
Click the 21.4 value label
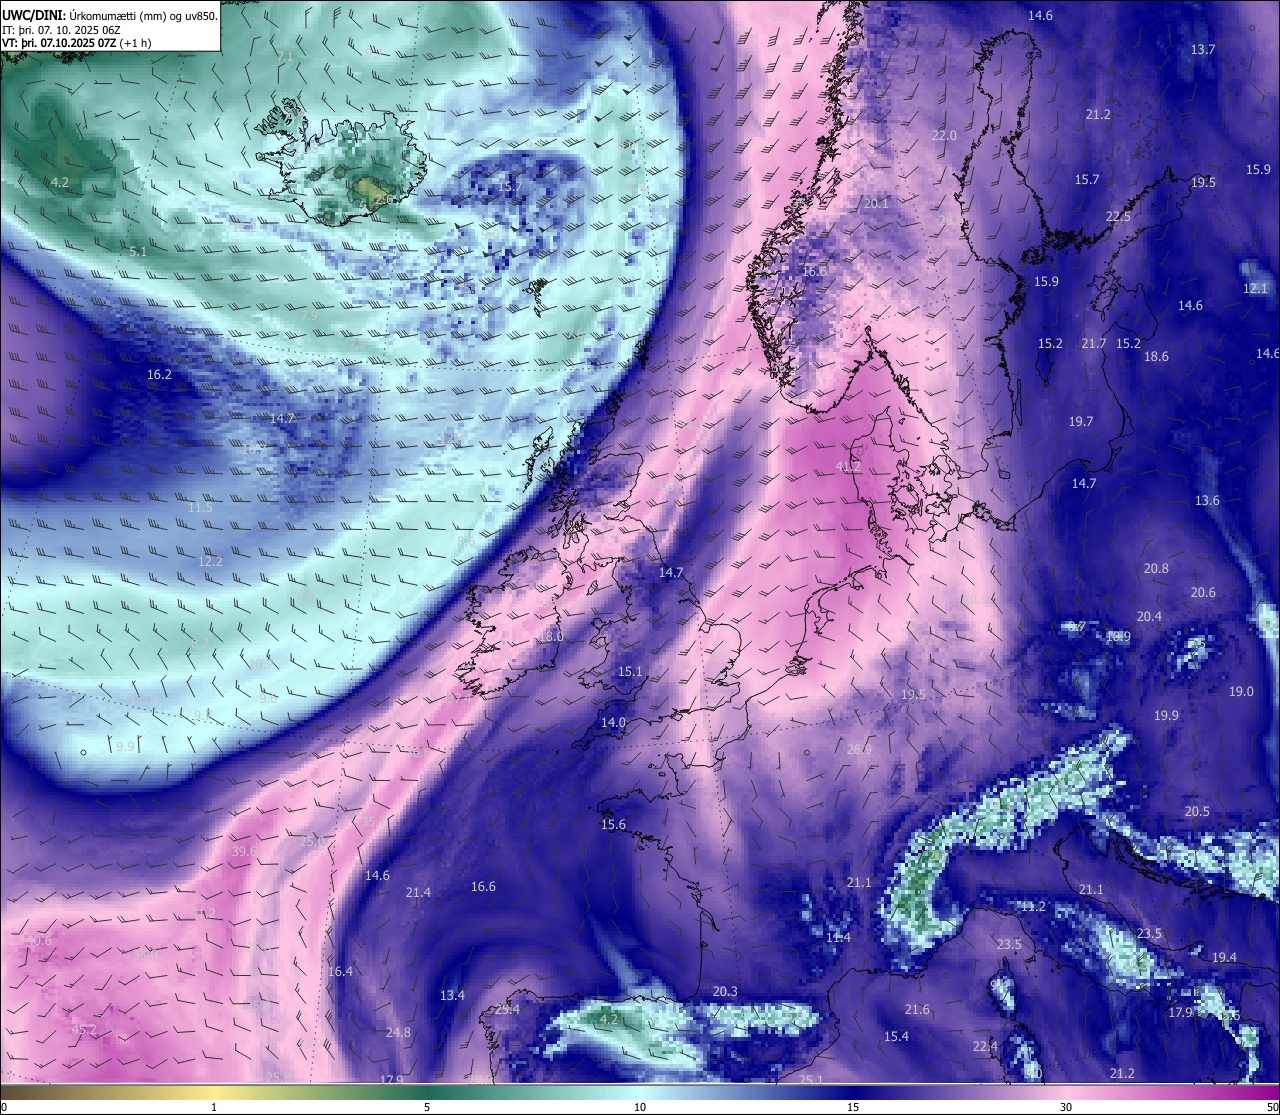[x=418, y=892]
